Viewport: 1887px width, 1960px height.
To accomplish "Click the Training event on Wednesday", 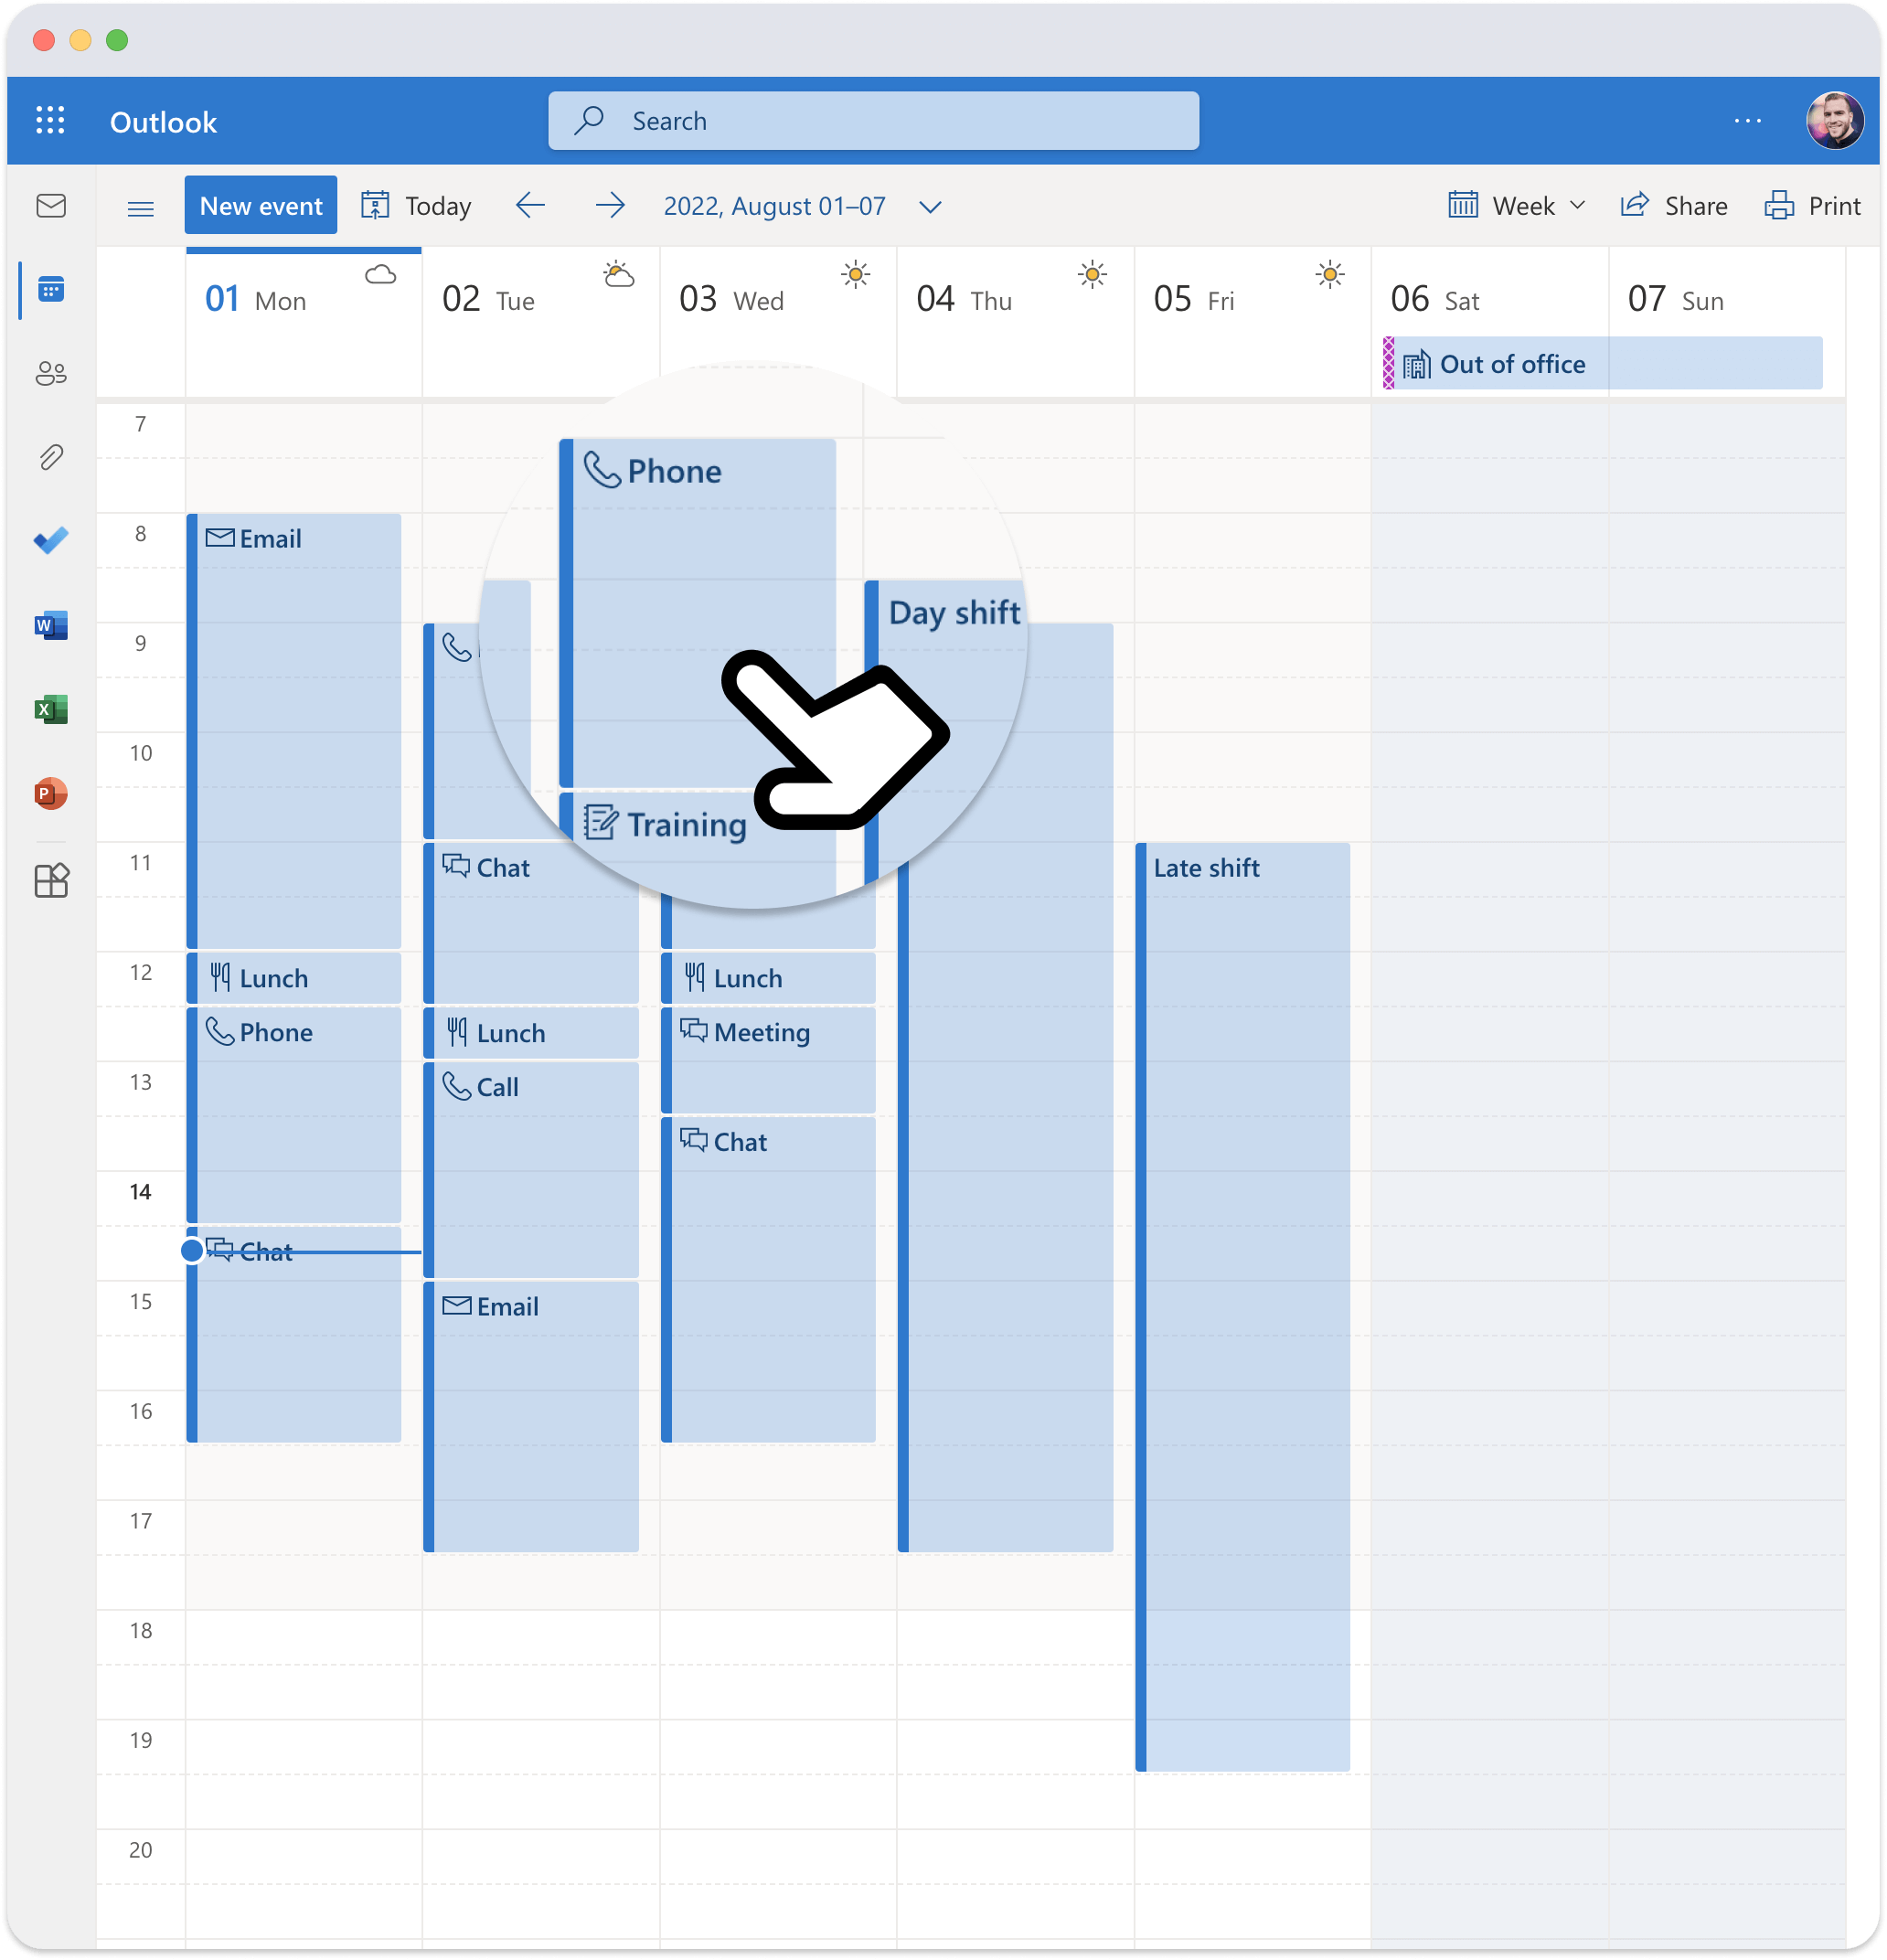I will [683, 823].
